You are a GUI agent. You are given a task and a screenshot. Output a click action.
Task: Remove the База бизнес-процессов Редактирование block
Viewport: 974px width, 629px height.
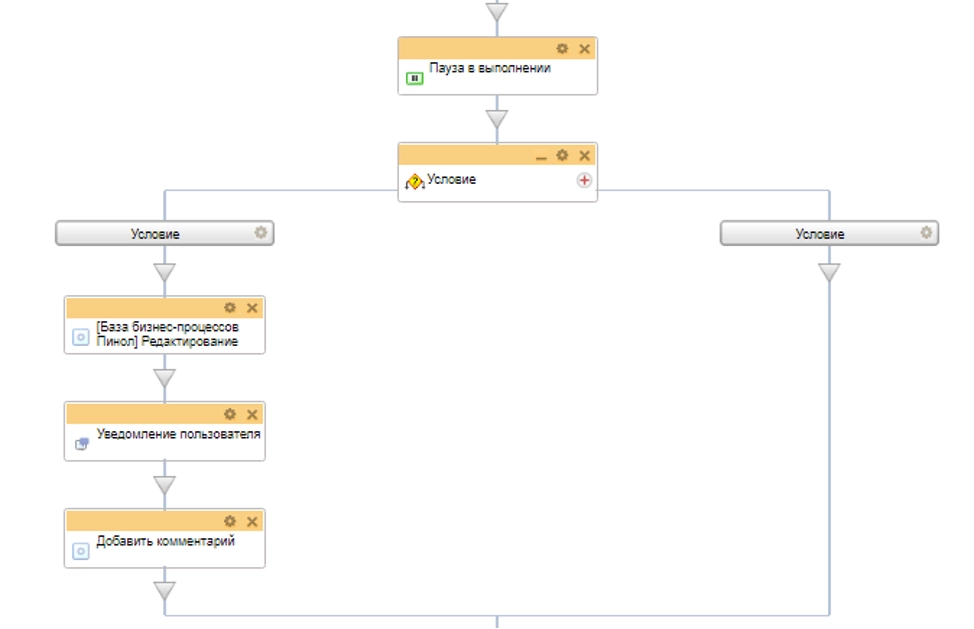252,308
